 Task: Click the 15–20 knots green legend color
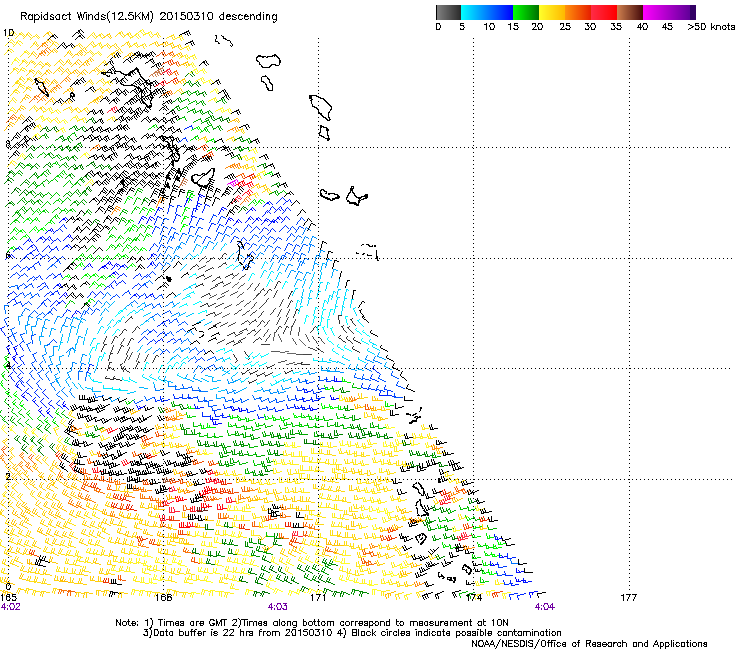(x=526, y=12)
